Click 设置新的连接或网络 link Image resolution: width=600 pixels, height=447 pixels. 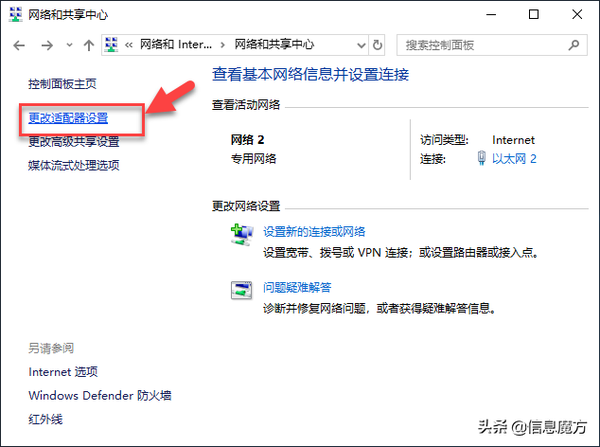pos(314,232)
